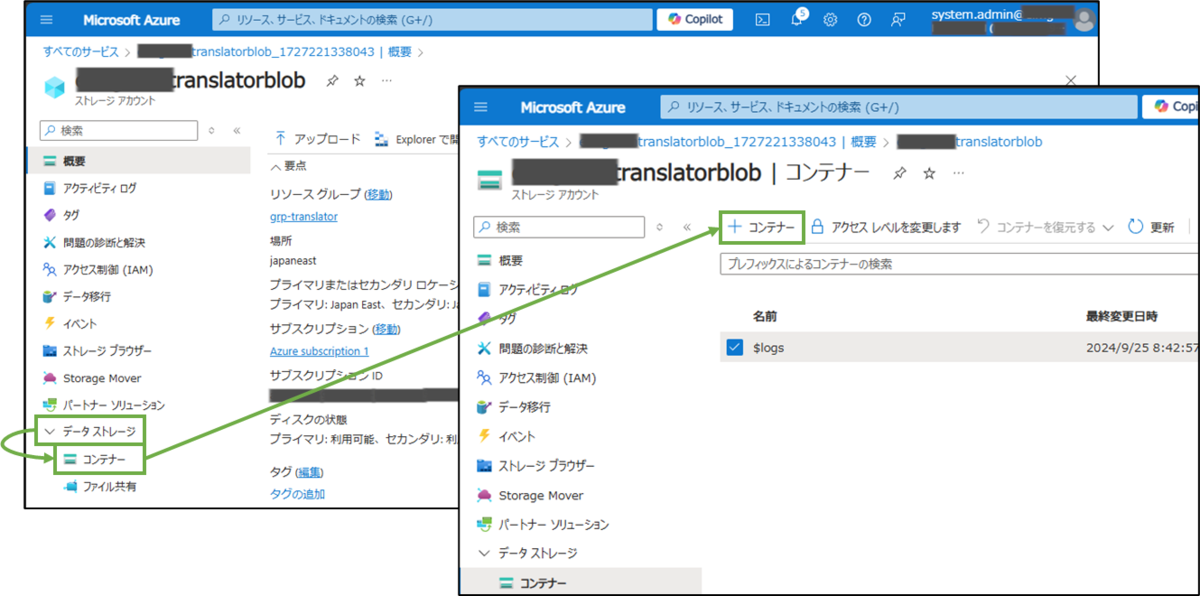
Task: Click global search box in back window
Action: [x=430, y=19]
